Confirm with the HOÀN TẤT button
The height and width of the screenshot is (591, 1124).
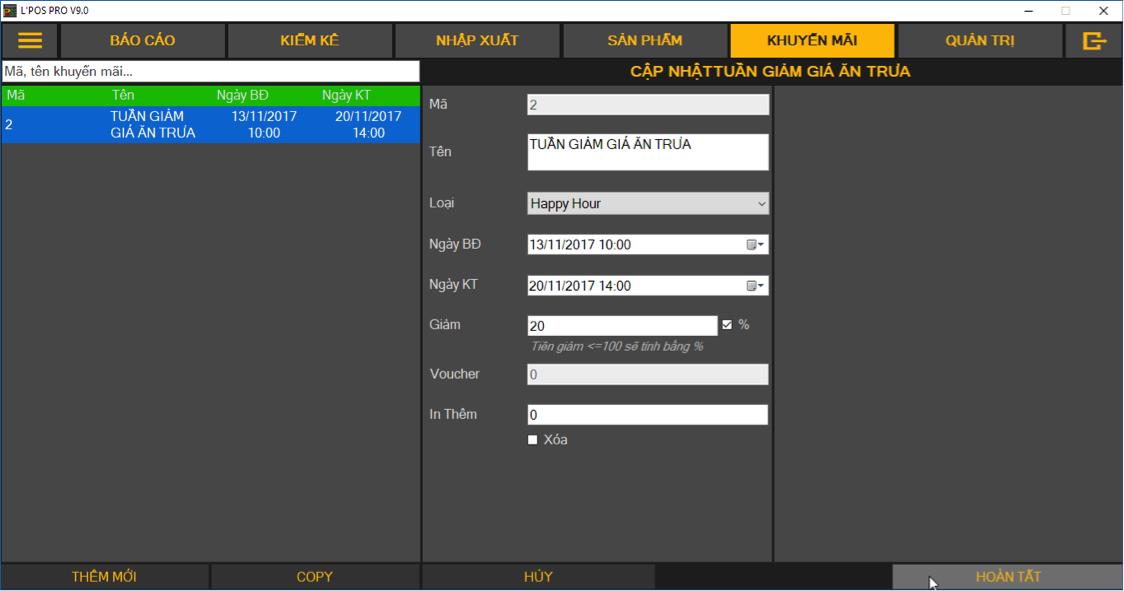point(1007,577)
